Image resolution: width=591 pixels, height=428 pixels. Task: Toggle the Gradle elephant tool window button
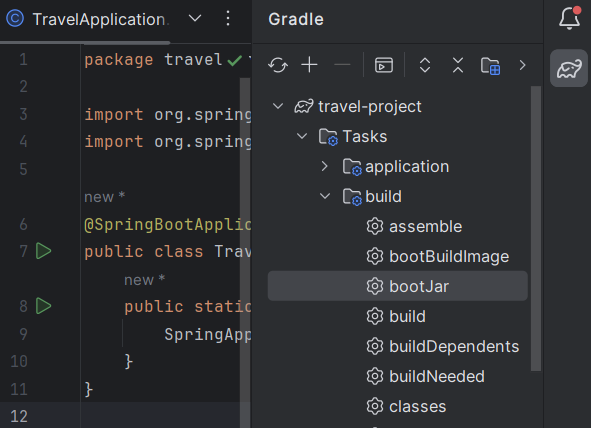point(569,69)
